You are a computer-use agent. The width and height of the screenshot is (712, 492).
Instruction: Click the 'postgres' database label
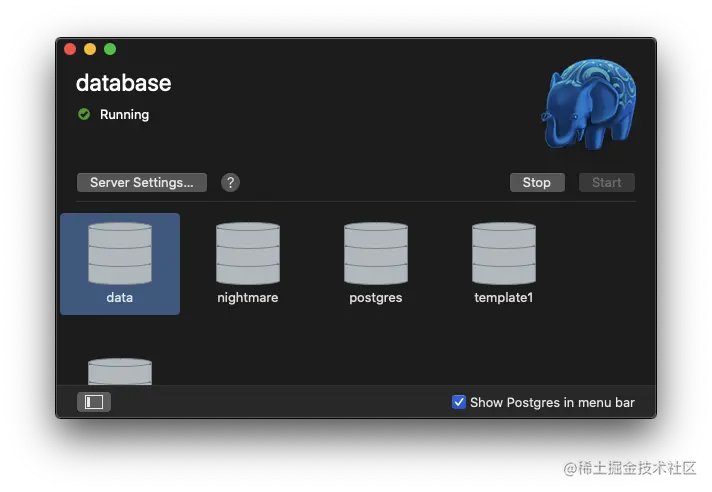click(376, 298)
